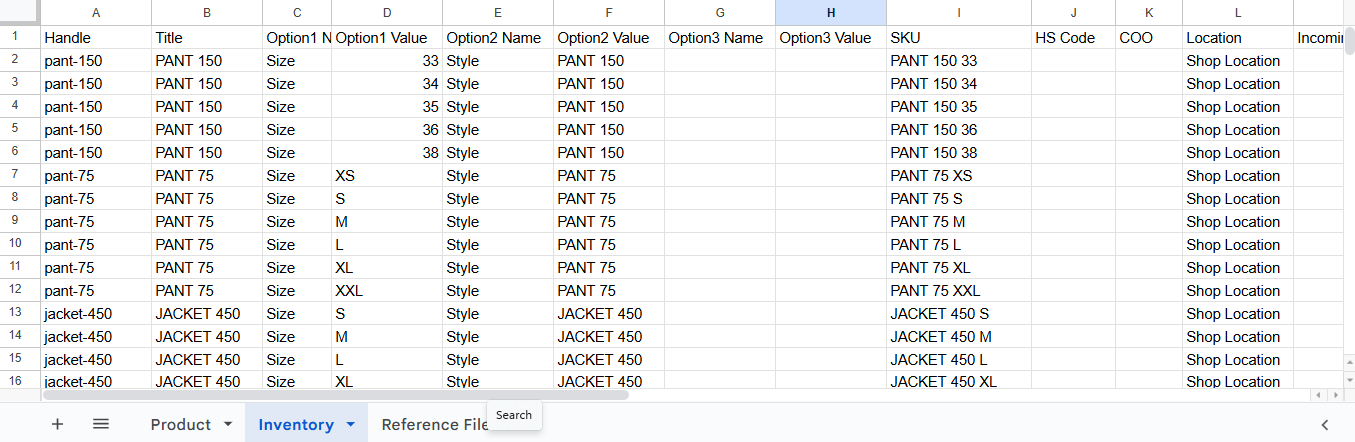This screenshot has width=1355, height=442.
Task: Click the side panel collapse chevron
Action: [1325, 424]
